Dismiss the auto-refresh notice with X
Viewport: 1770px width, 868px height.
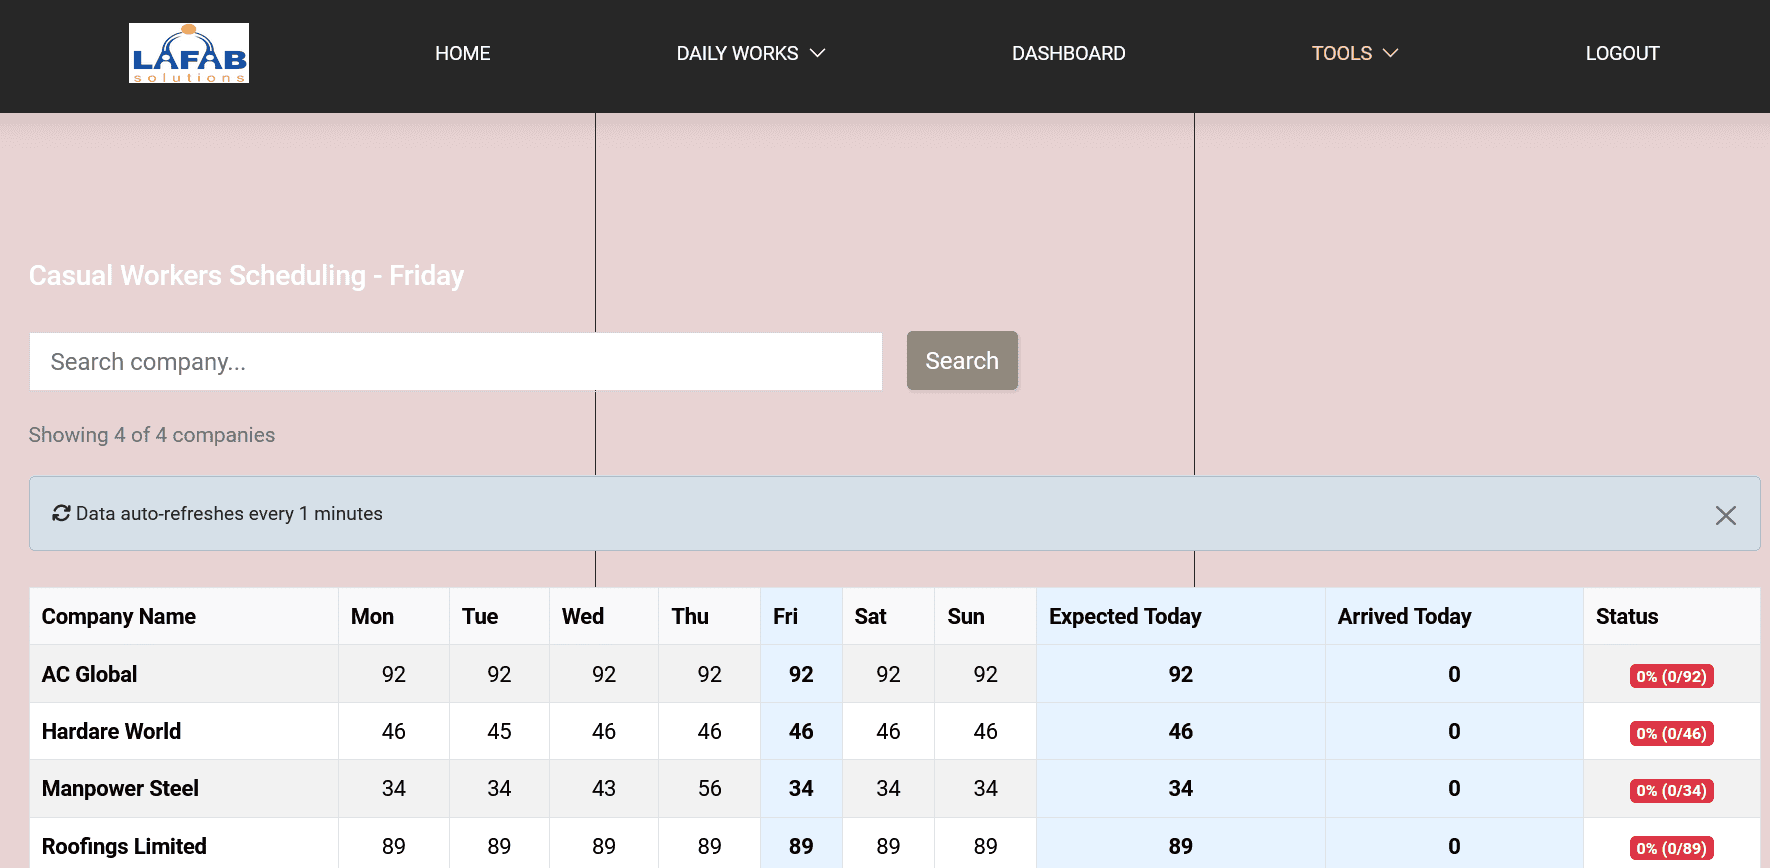tap(1725, 515)
